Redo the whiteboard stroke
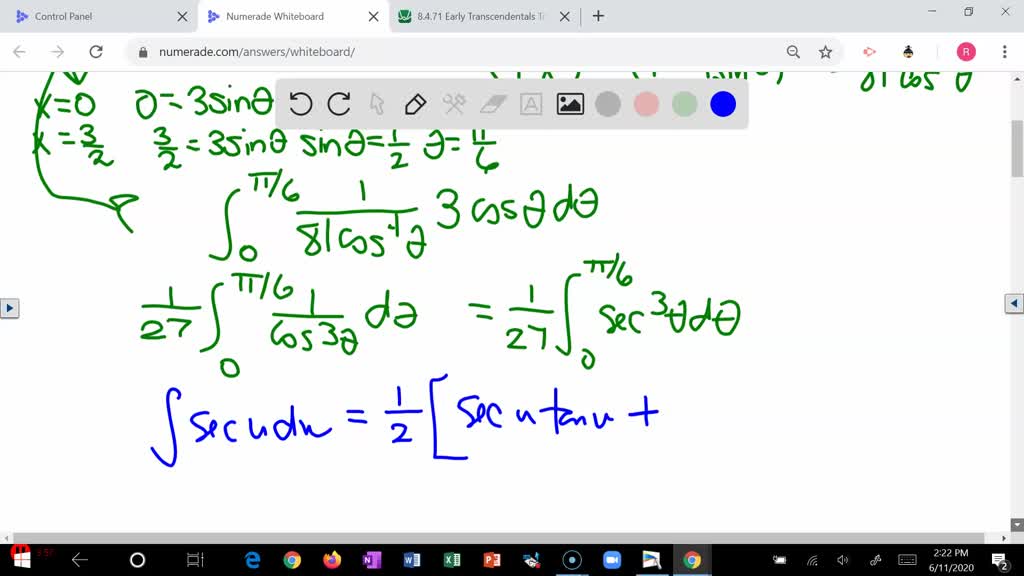The width and height of the screenshot is (1024, 576). tap(339, 104)
